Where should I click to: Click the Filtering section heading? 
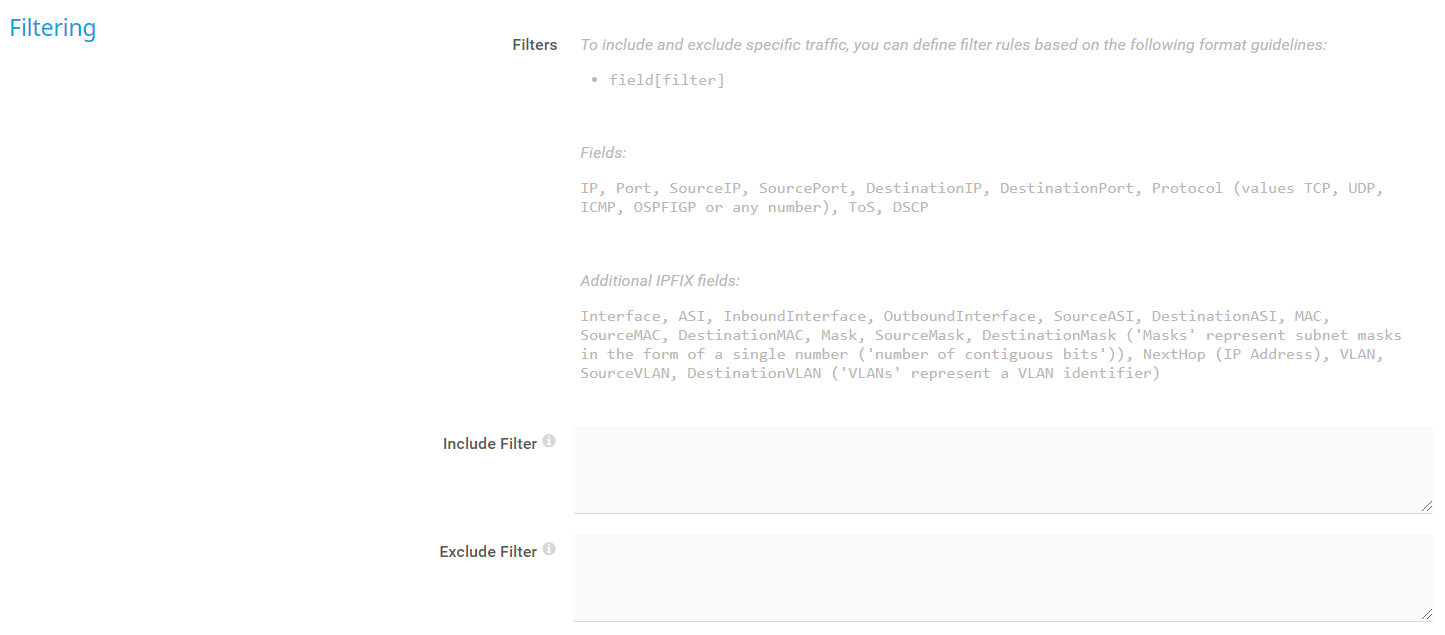coord(53,28)
